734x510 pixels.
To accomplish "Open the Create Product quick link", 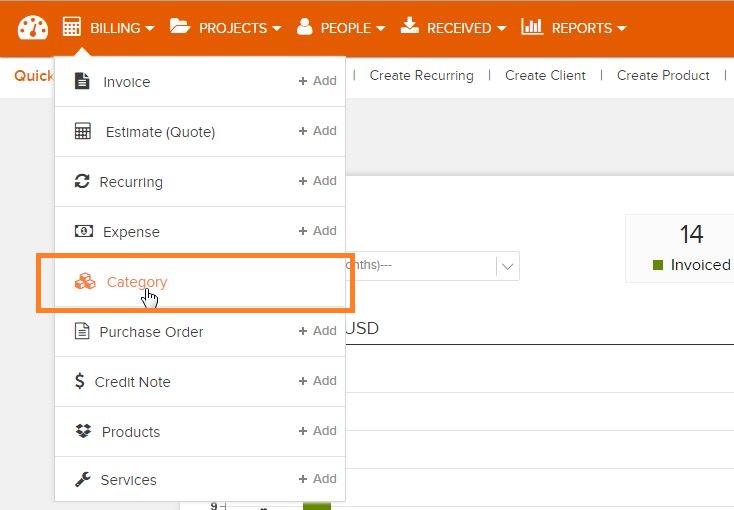I will (x=663, y=75).
